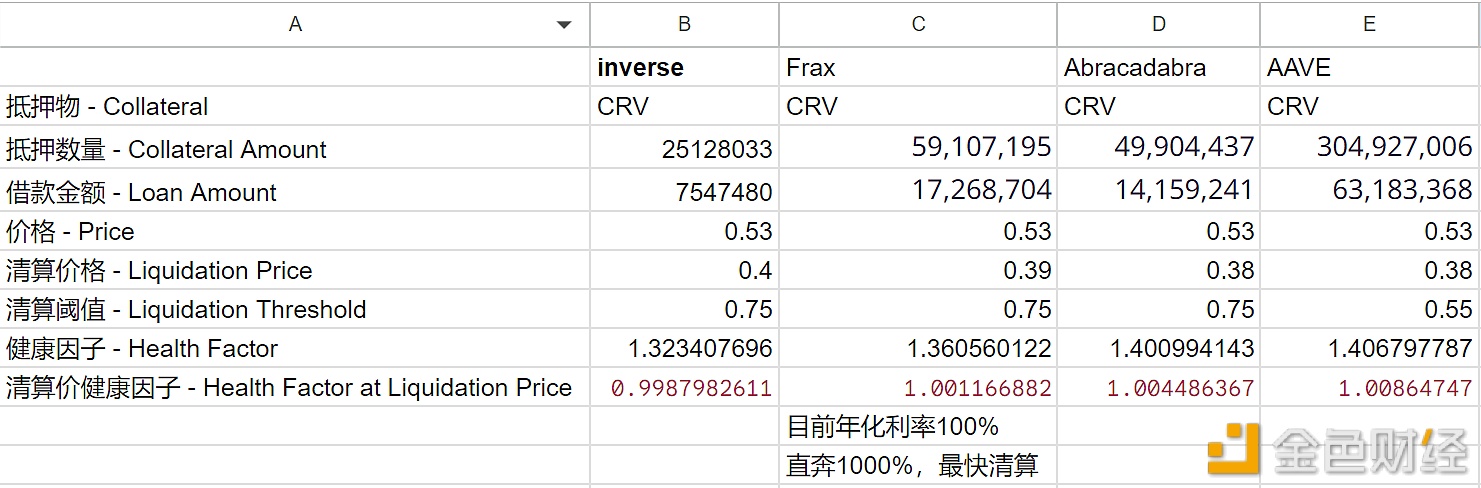The height and width of the screenshot is (488, 1481).
Task: Click red value 1.00864747
Action: (1369, 387)
